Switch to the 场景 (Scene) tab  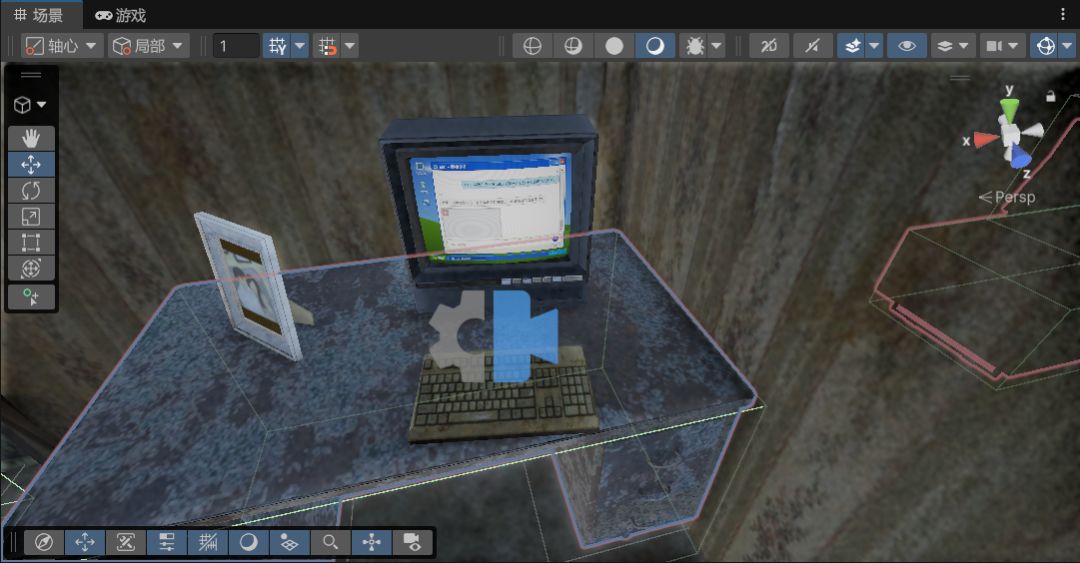pyautogui.click(x=39, y=15)
